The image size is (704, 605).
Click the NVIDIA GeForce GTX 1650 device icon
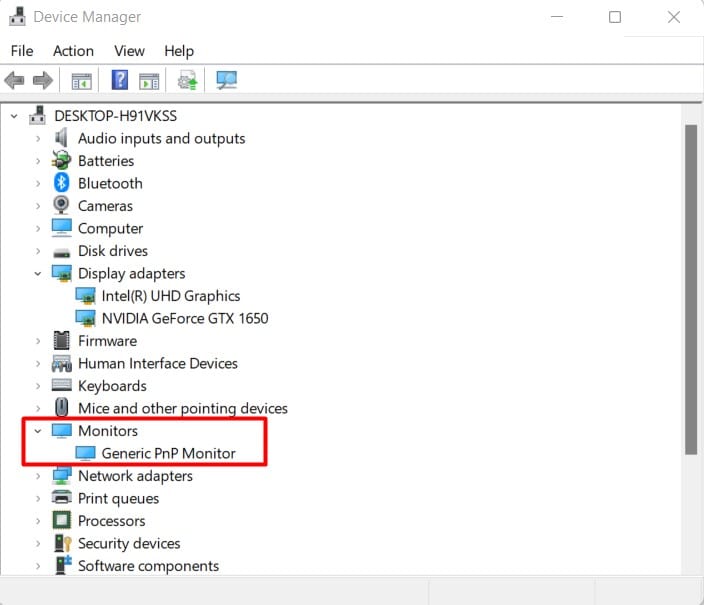[85, 318]
